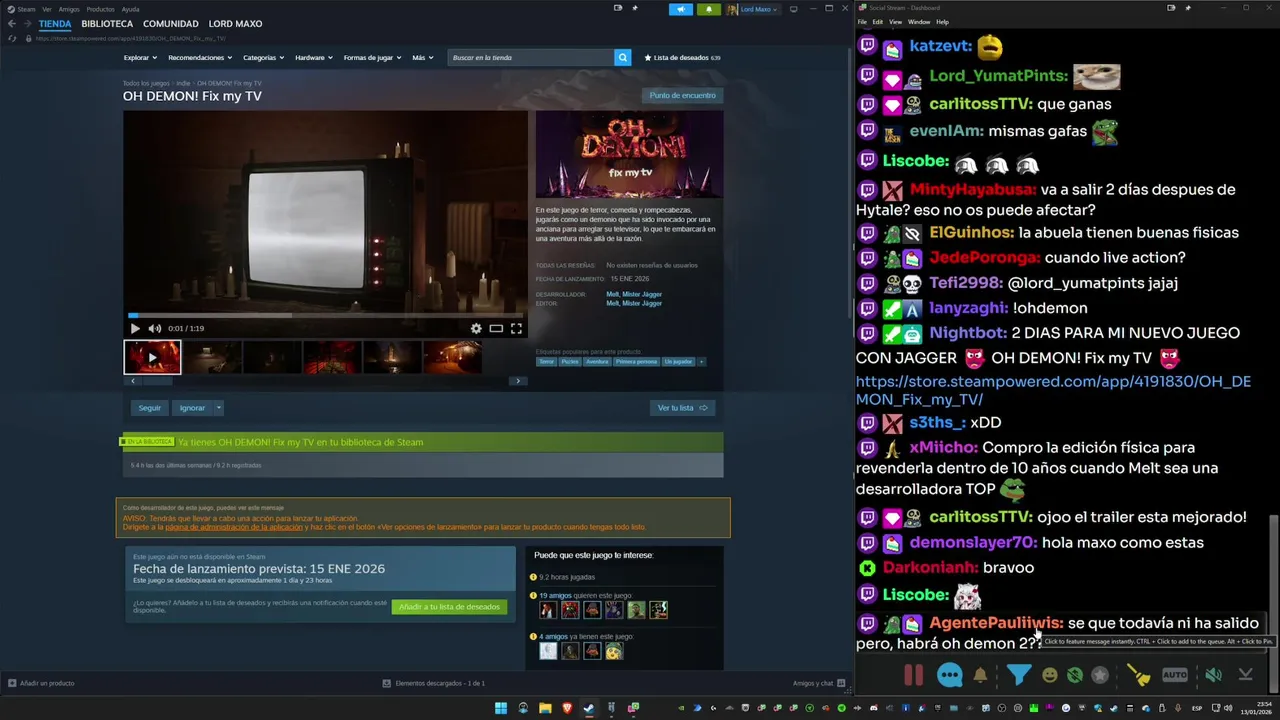
Task: Open the Steam menu in the menu bar
Action: coord(26,9)
